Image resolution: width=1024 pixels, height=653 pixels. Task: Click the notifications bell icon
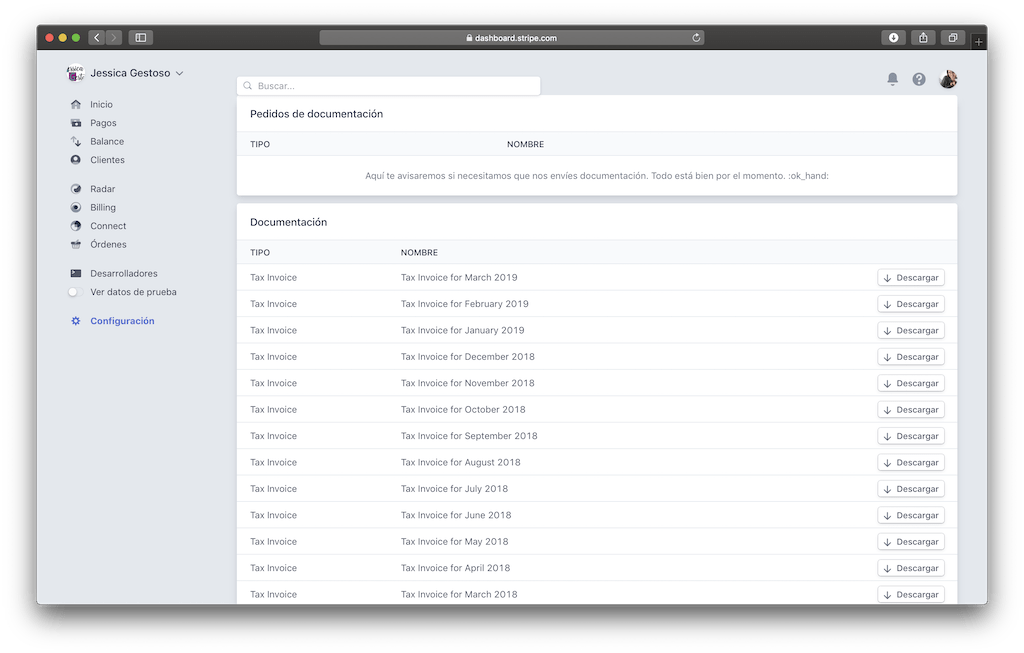tap(892, 80)
